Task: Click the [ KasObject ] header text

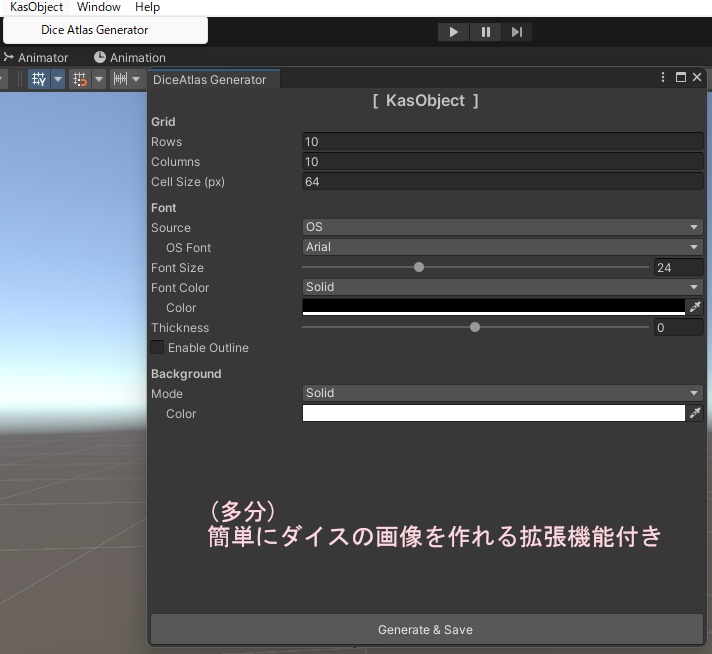Action: pyautogui.click(x=425, y=101)
